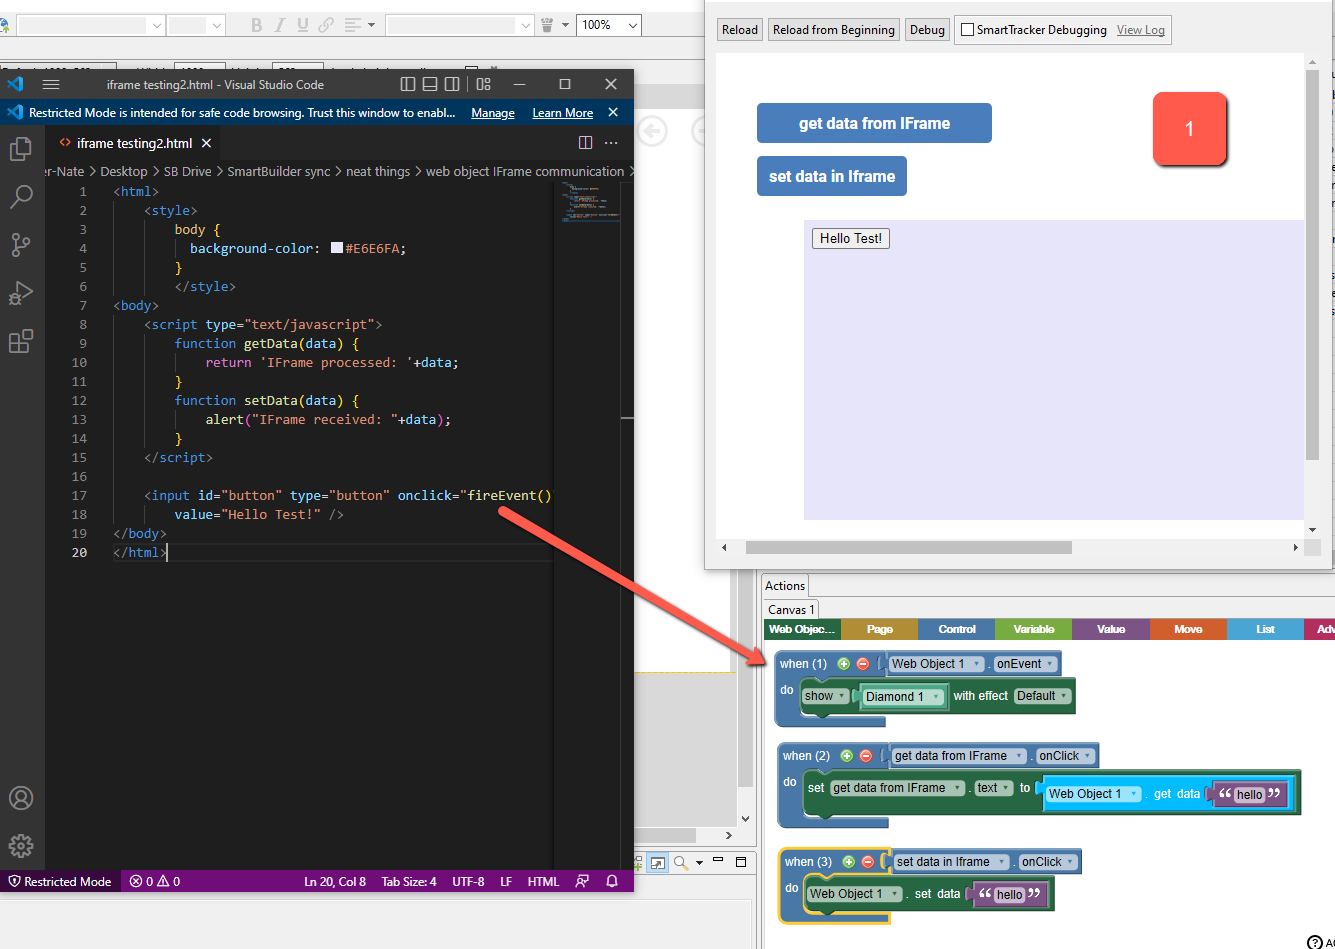The width and height of the screenshot is (1335, 949).
Task: Click the split editor right icon
Action: (586, 143)
